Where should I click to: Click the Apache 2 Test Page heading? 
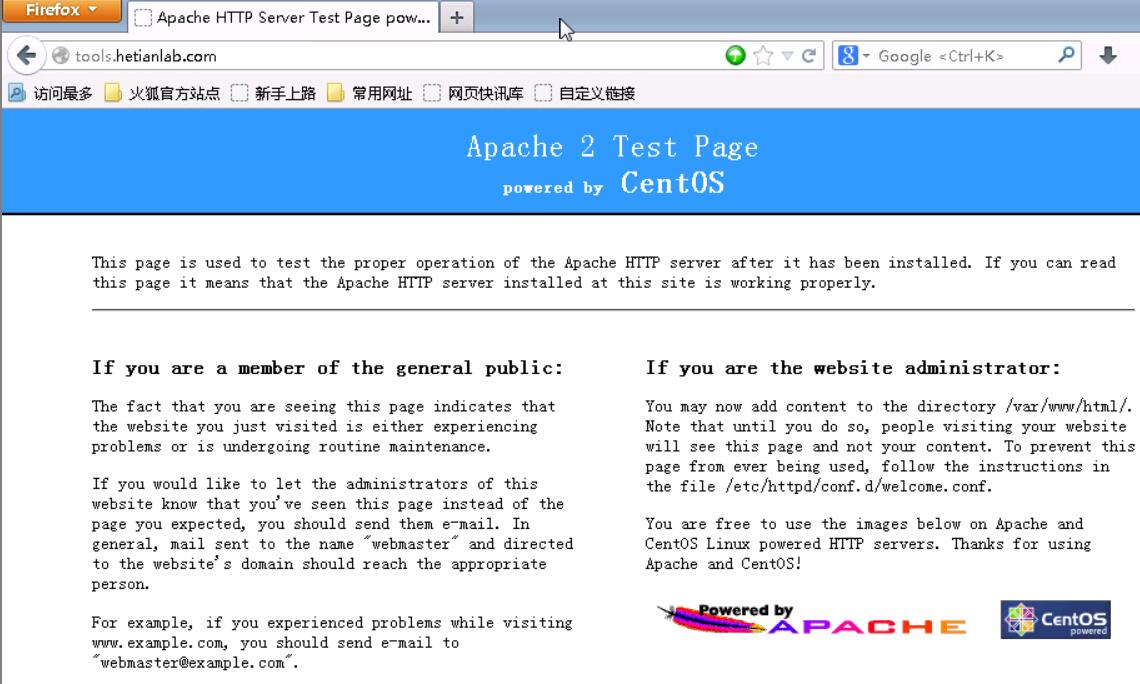pos(612,147)
